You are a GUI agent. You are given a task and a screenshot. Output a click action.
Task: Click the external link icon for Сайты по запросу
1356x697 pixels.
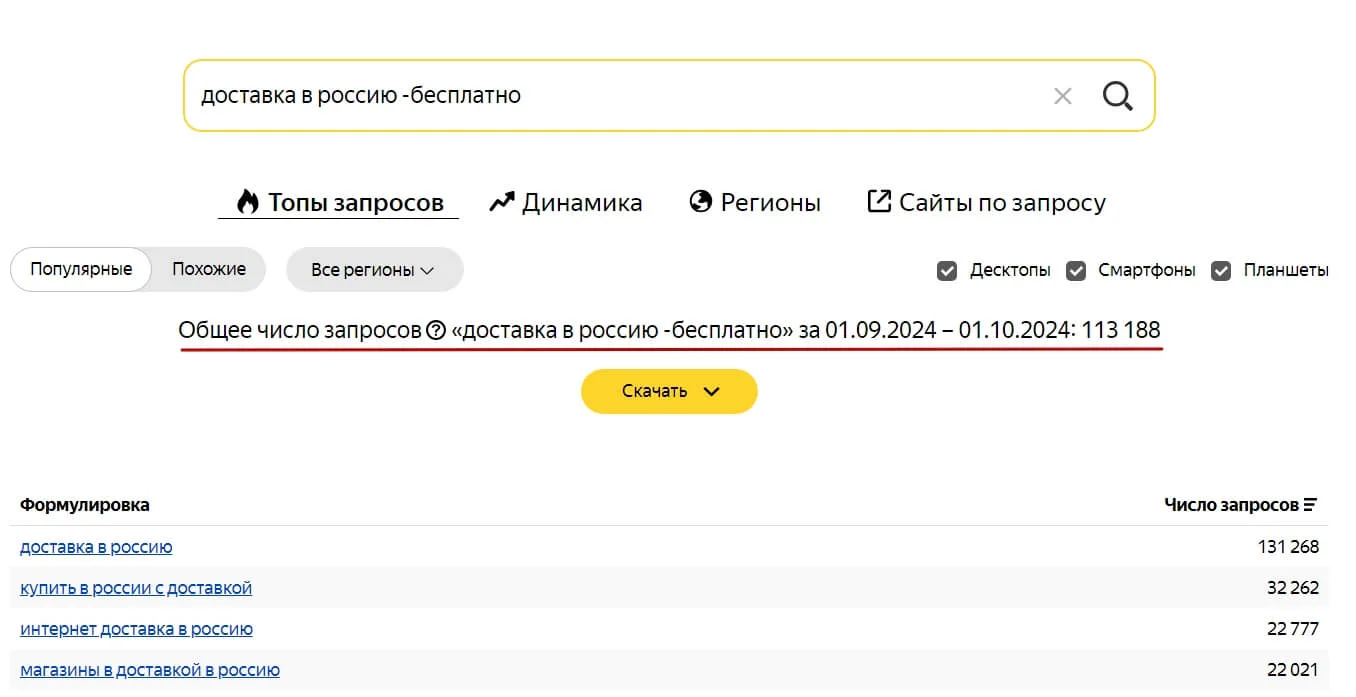coord(878,202)
